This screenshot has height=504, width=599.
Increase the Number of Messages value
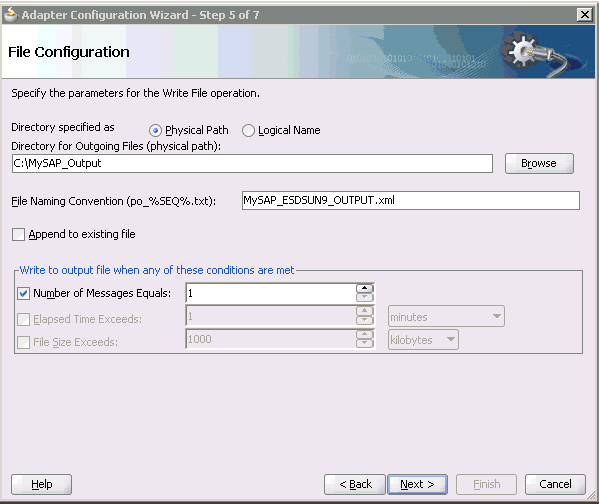[x=364, y=288]
